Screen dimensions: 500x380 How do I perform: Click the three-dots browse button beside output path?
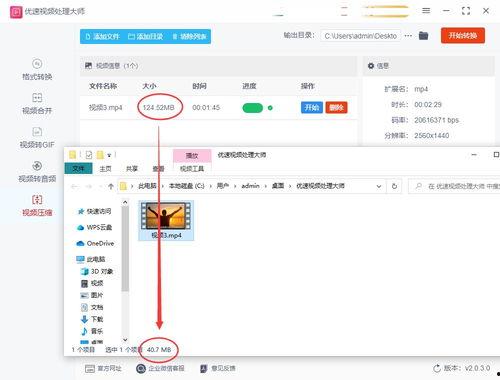tap(408, 36)
